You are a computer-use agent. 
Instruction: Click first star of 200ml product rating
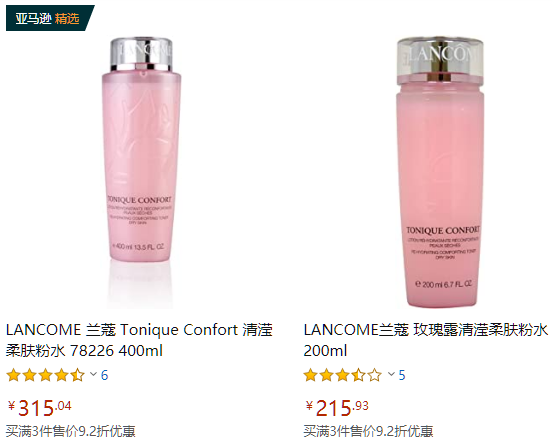(x=310, y=375)
